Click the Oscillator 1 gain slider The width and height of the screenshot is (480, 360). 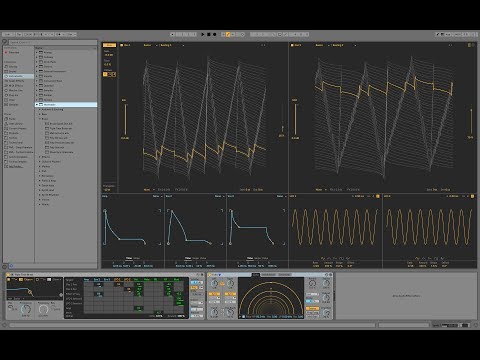[x=126, y=119]
